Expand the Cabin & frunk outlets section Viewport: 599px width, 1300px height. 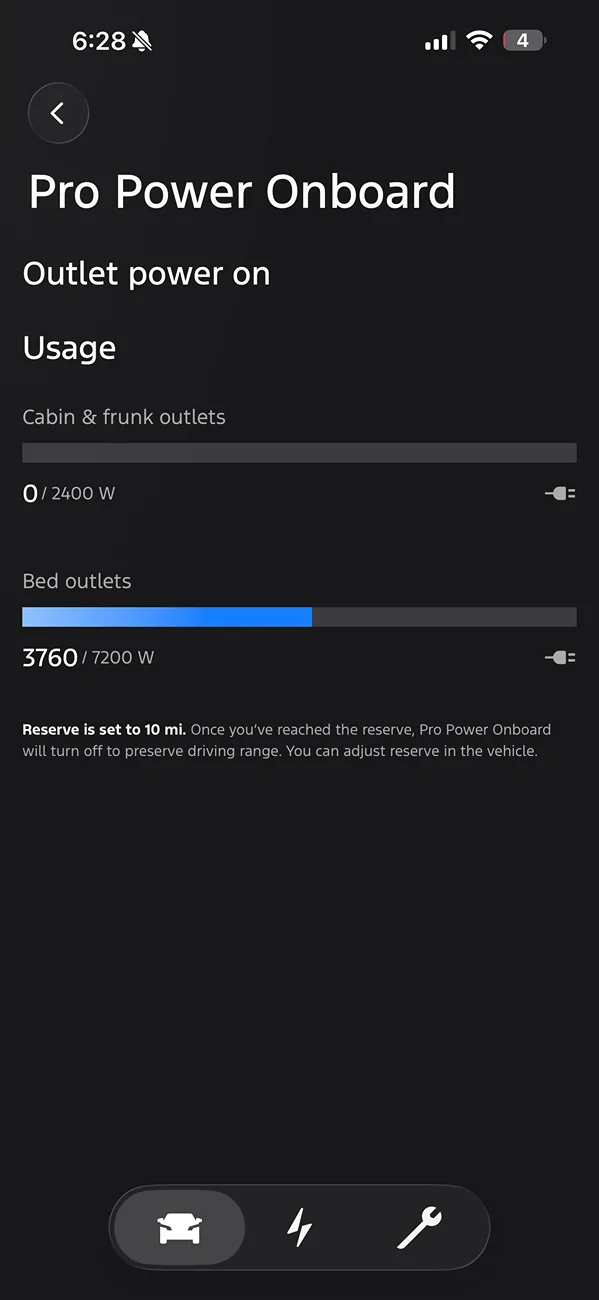click(x=124, y=417)
